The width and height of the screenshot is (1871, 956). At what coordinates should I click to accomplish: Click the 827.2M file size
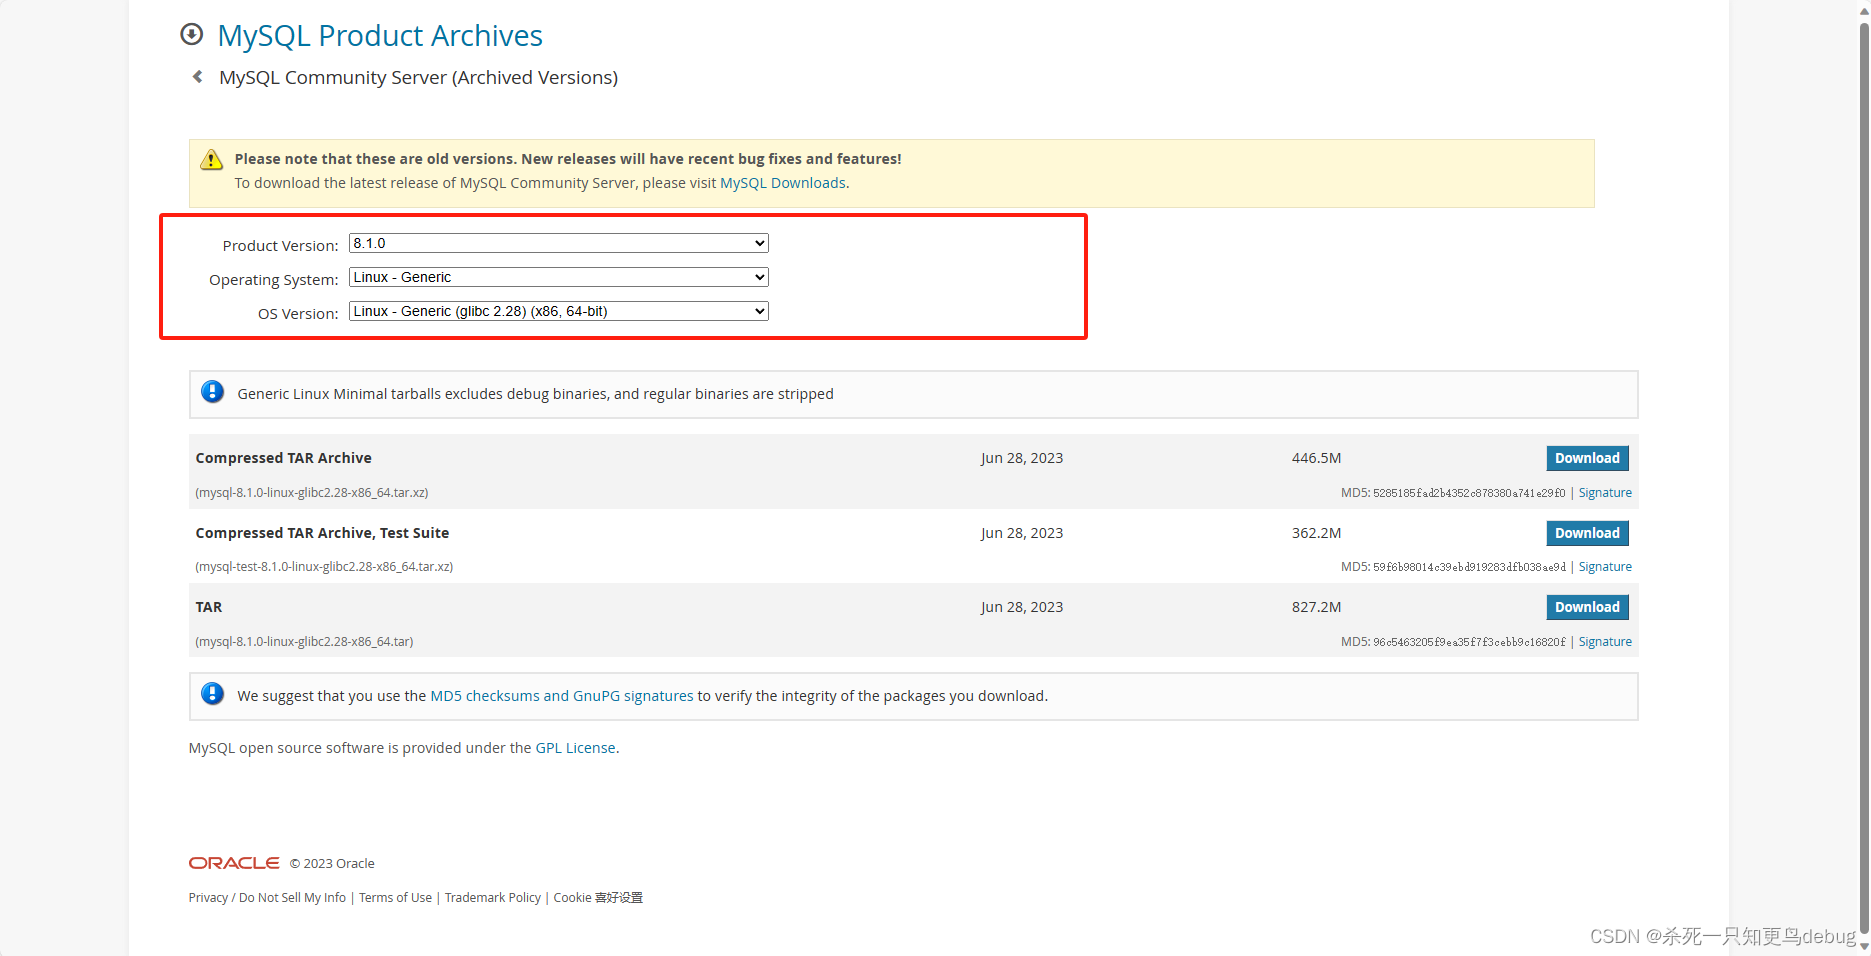(1316, 607)
